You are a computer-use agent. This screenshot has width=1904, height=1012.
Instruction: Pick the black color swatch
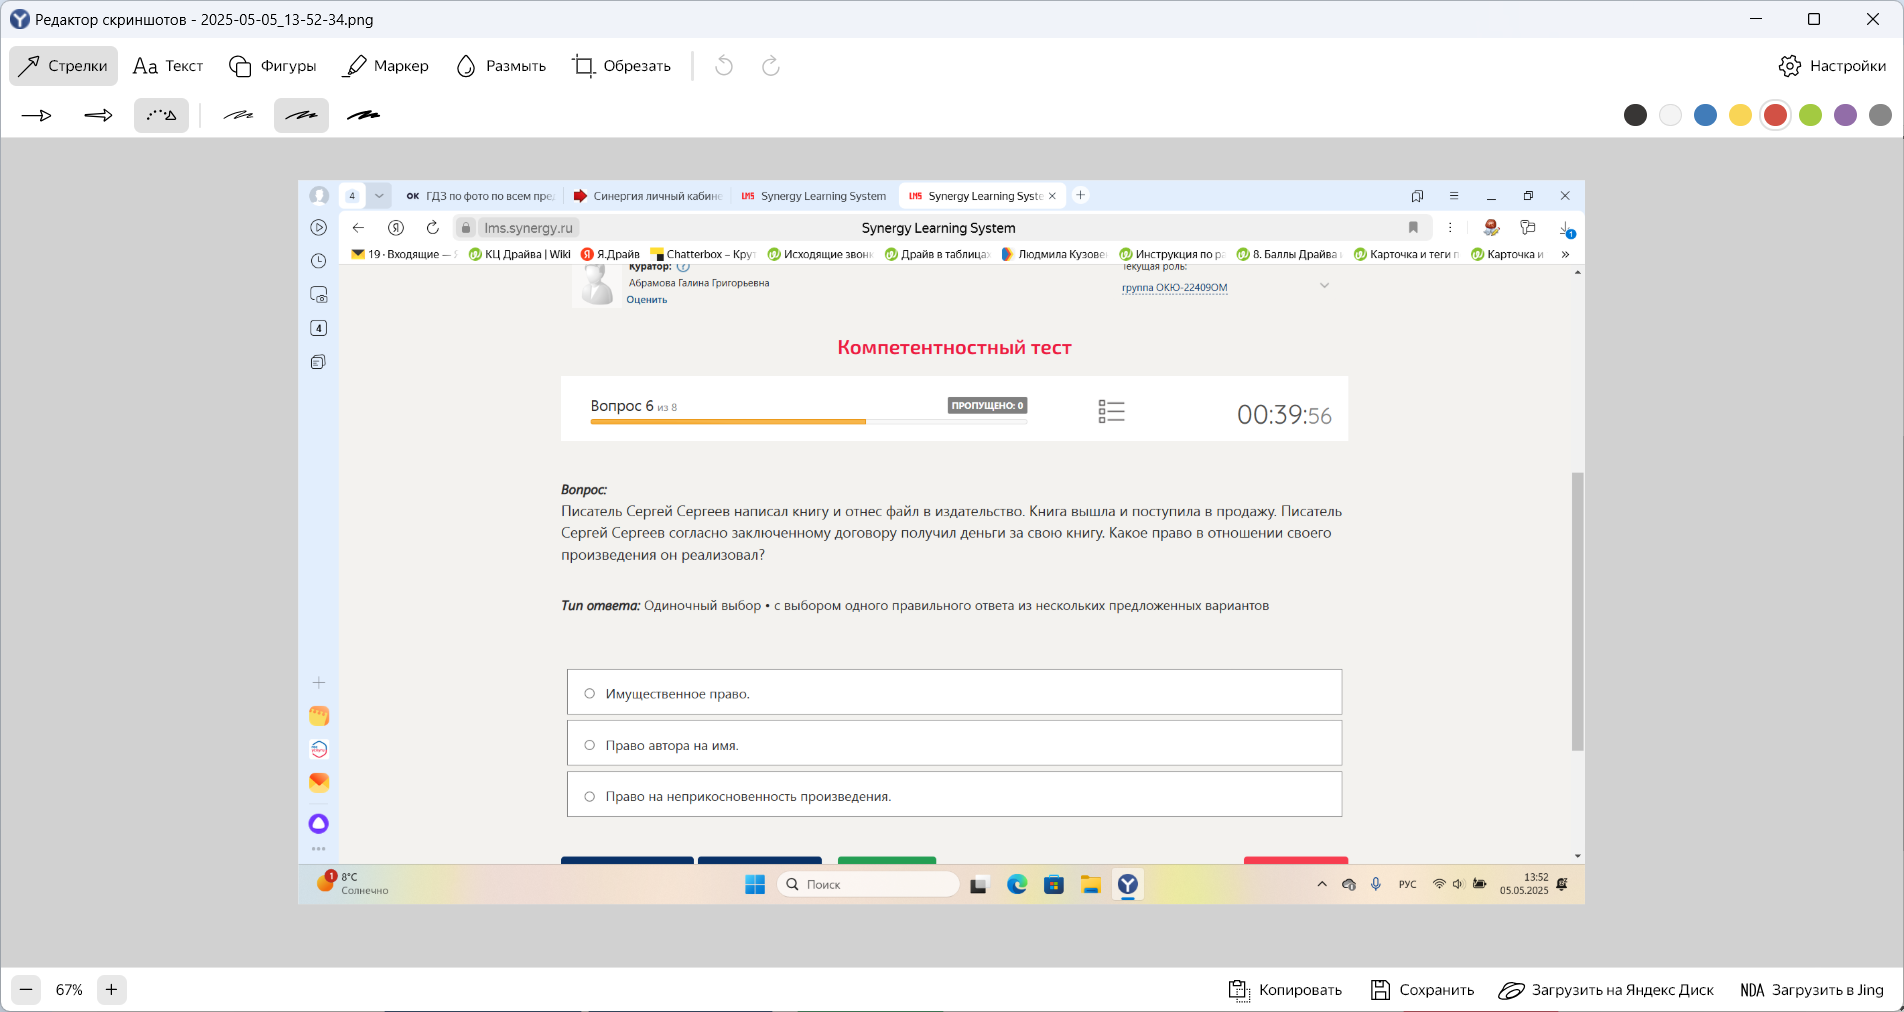[x=1635, y=115]
